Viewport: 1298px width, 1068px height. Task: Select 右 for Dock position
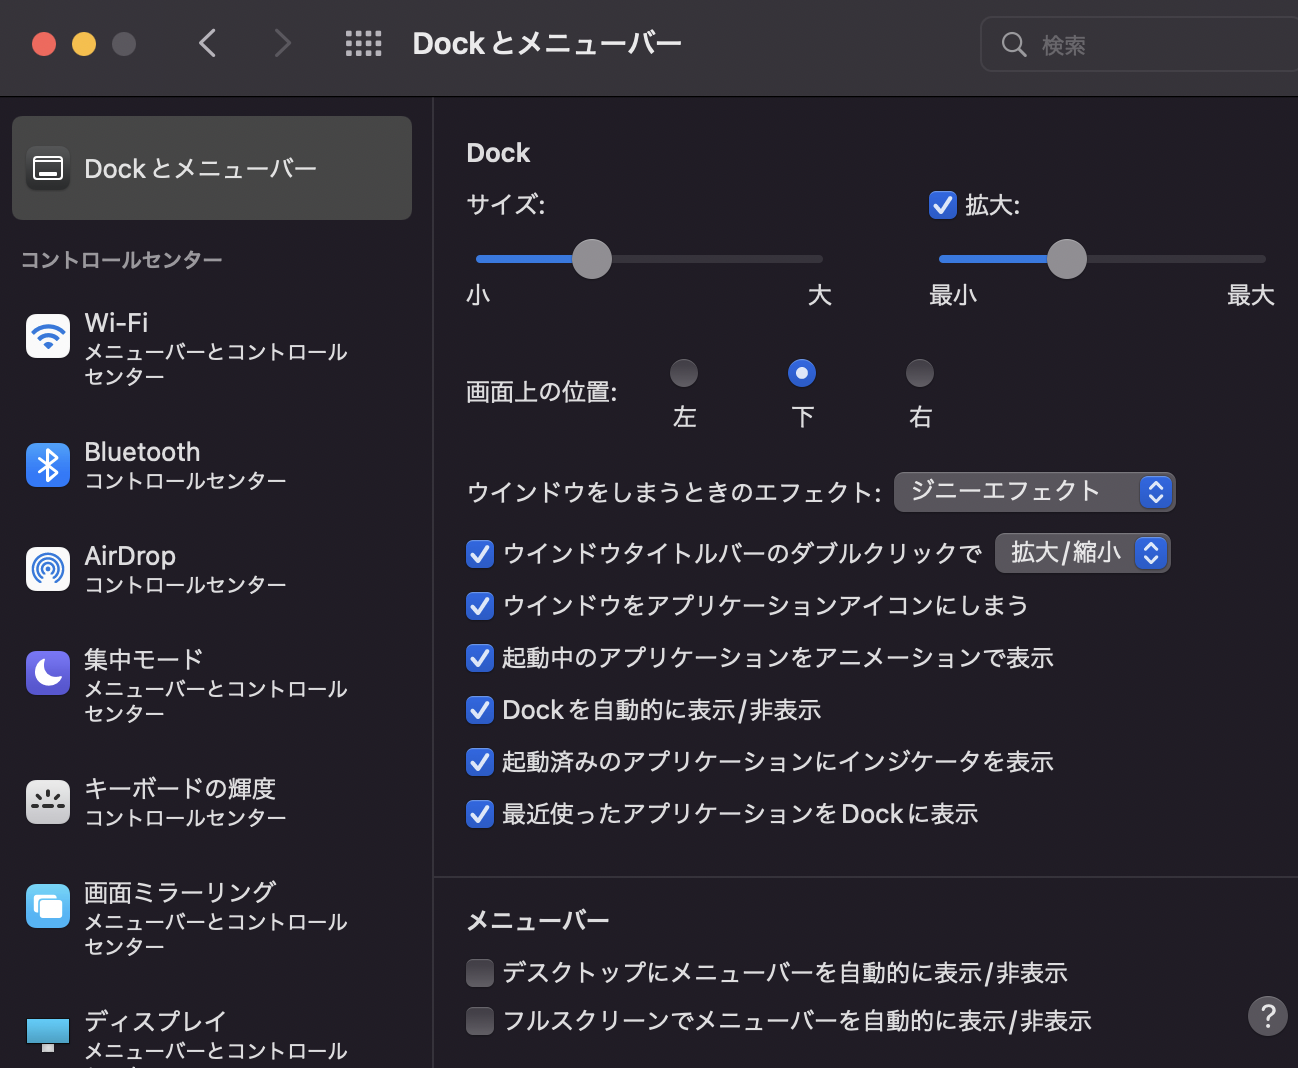[920, 373]
